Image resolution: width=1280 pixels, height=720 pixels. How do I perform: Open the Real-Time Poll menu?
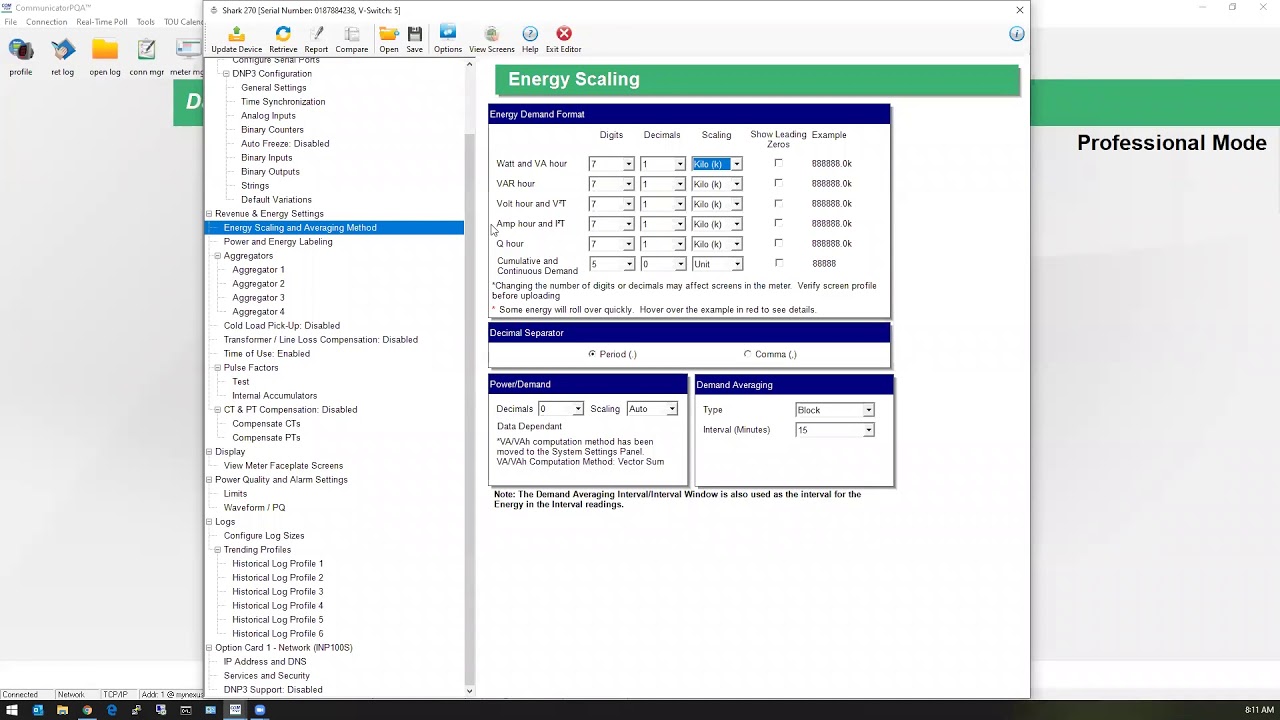102,22
